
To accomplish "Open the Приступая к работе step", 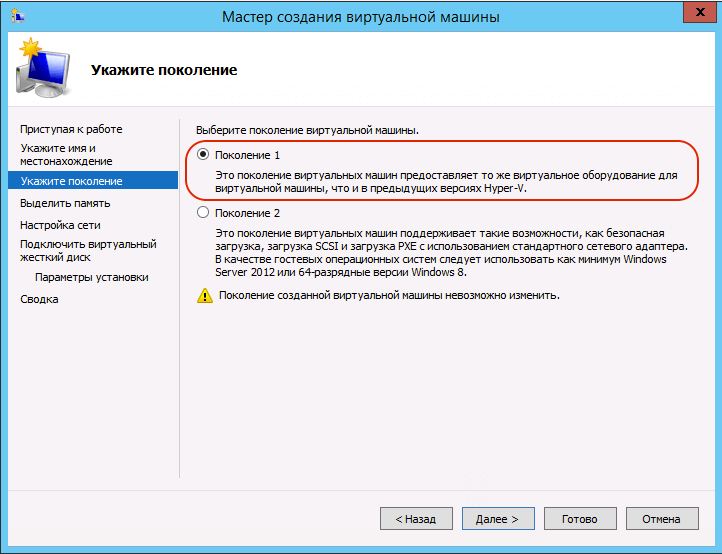I will coord(71,129).
